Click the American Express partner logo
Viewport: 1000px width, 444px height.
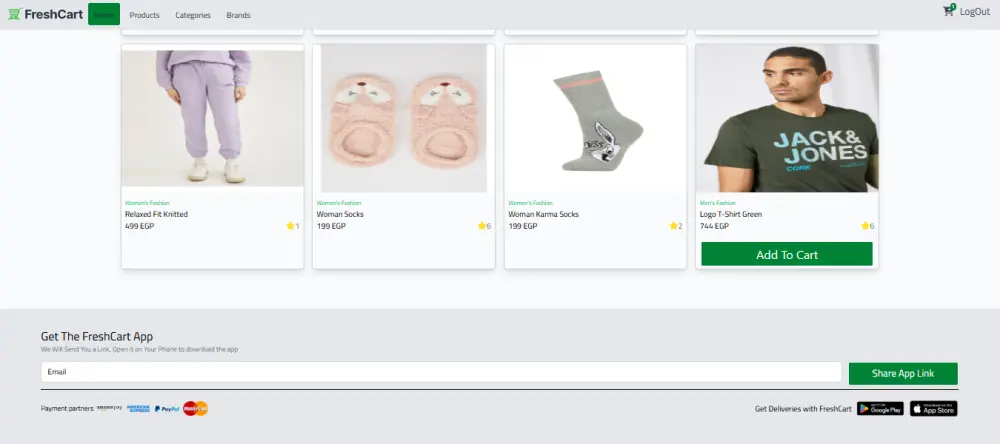pyautogui.click(x=138, y=408)
